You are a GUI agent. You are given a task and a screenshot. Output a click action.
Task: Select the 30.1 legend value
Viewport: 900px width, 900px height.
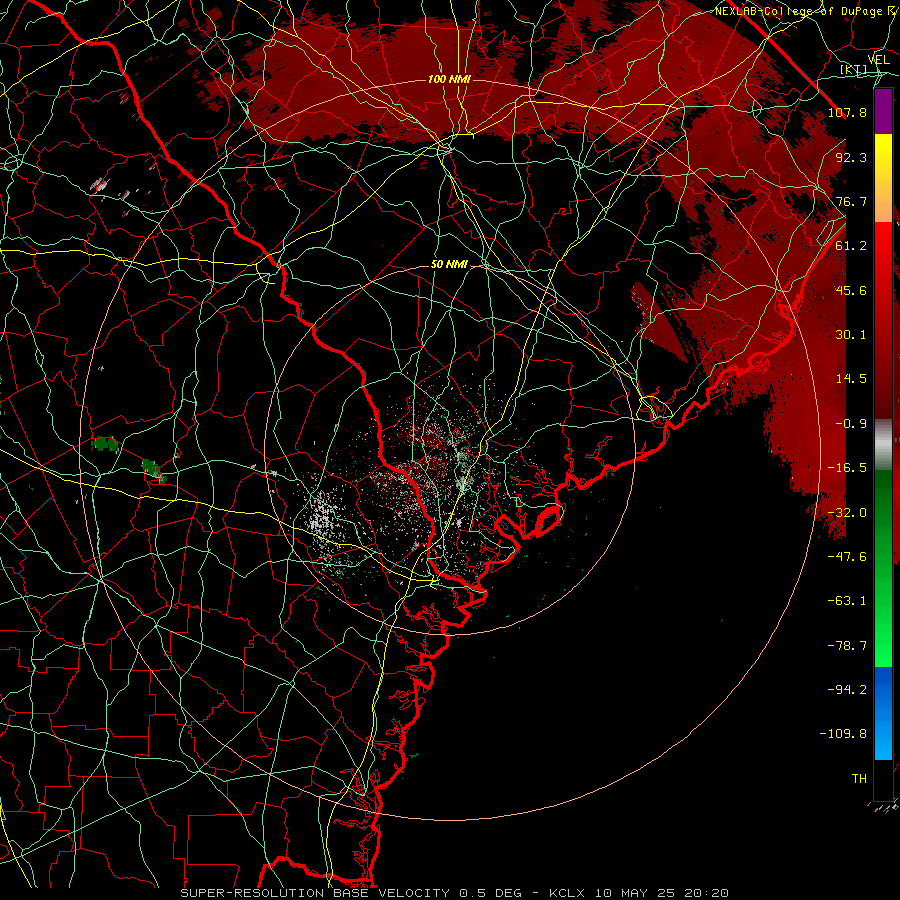(x=851, y=335)
